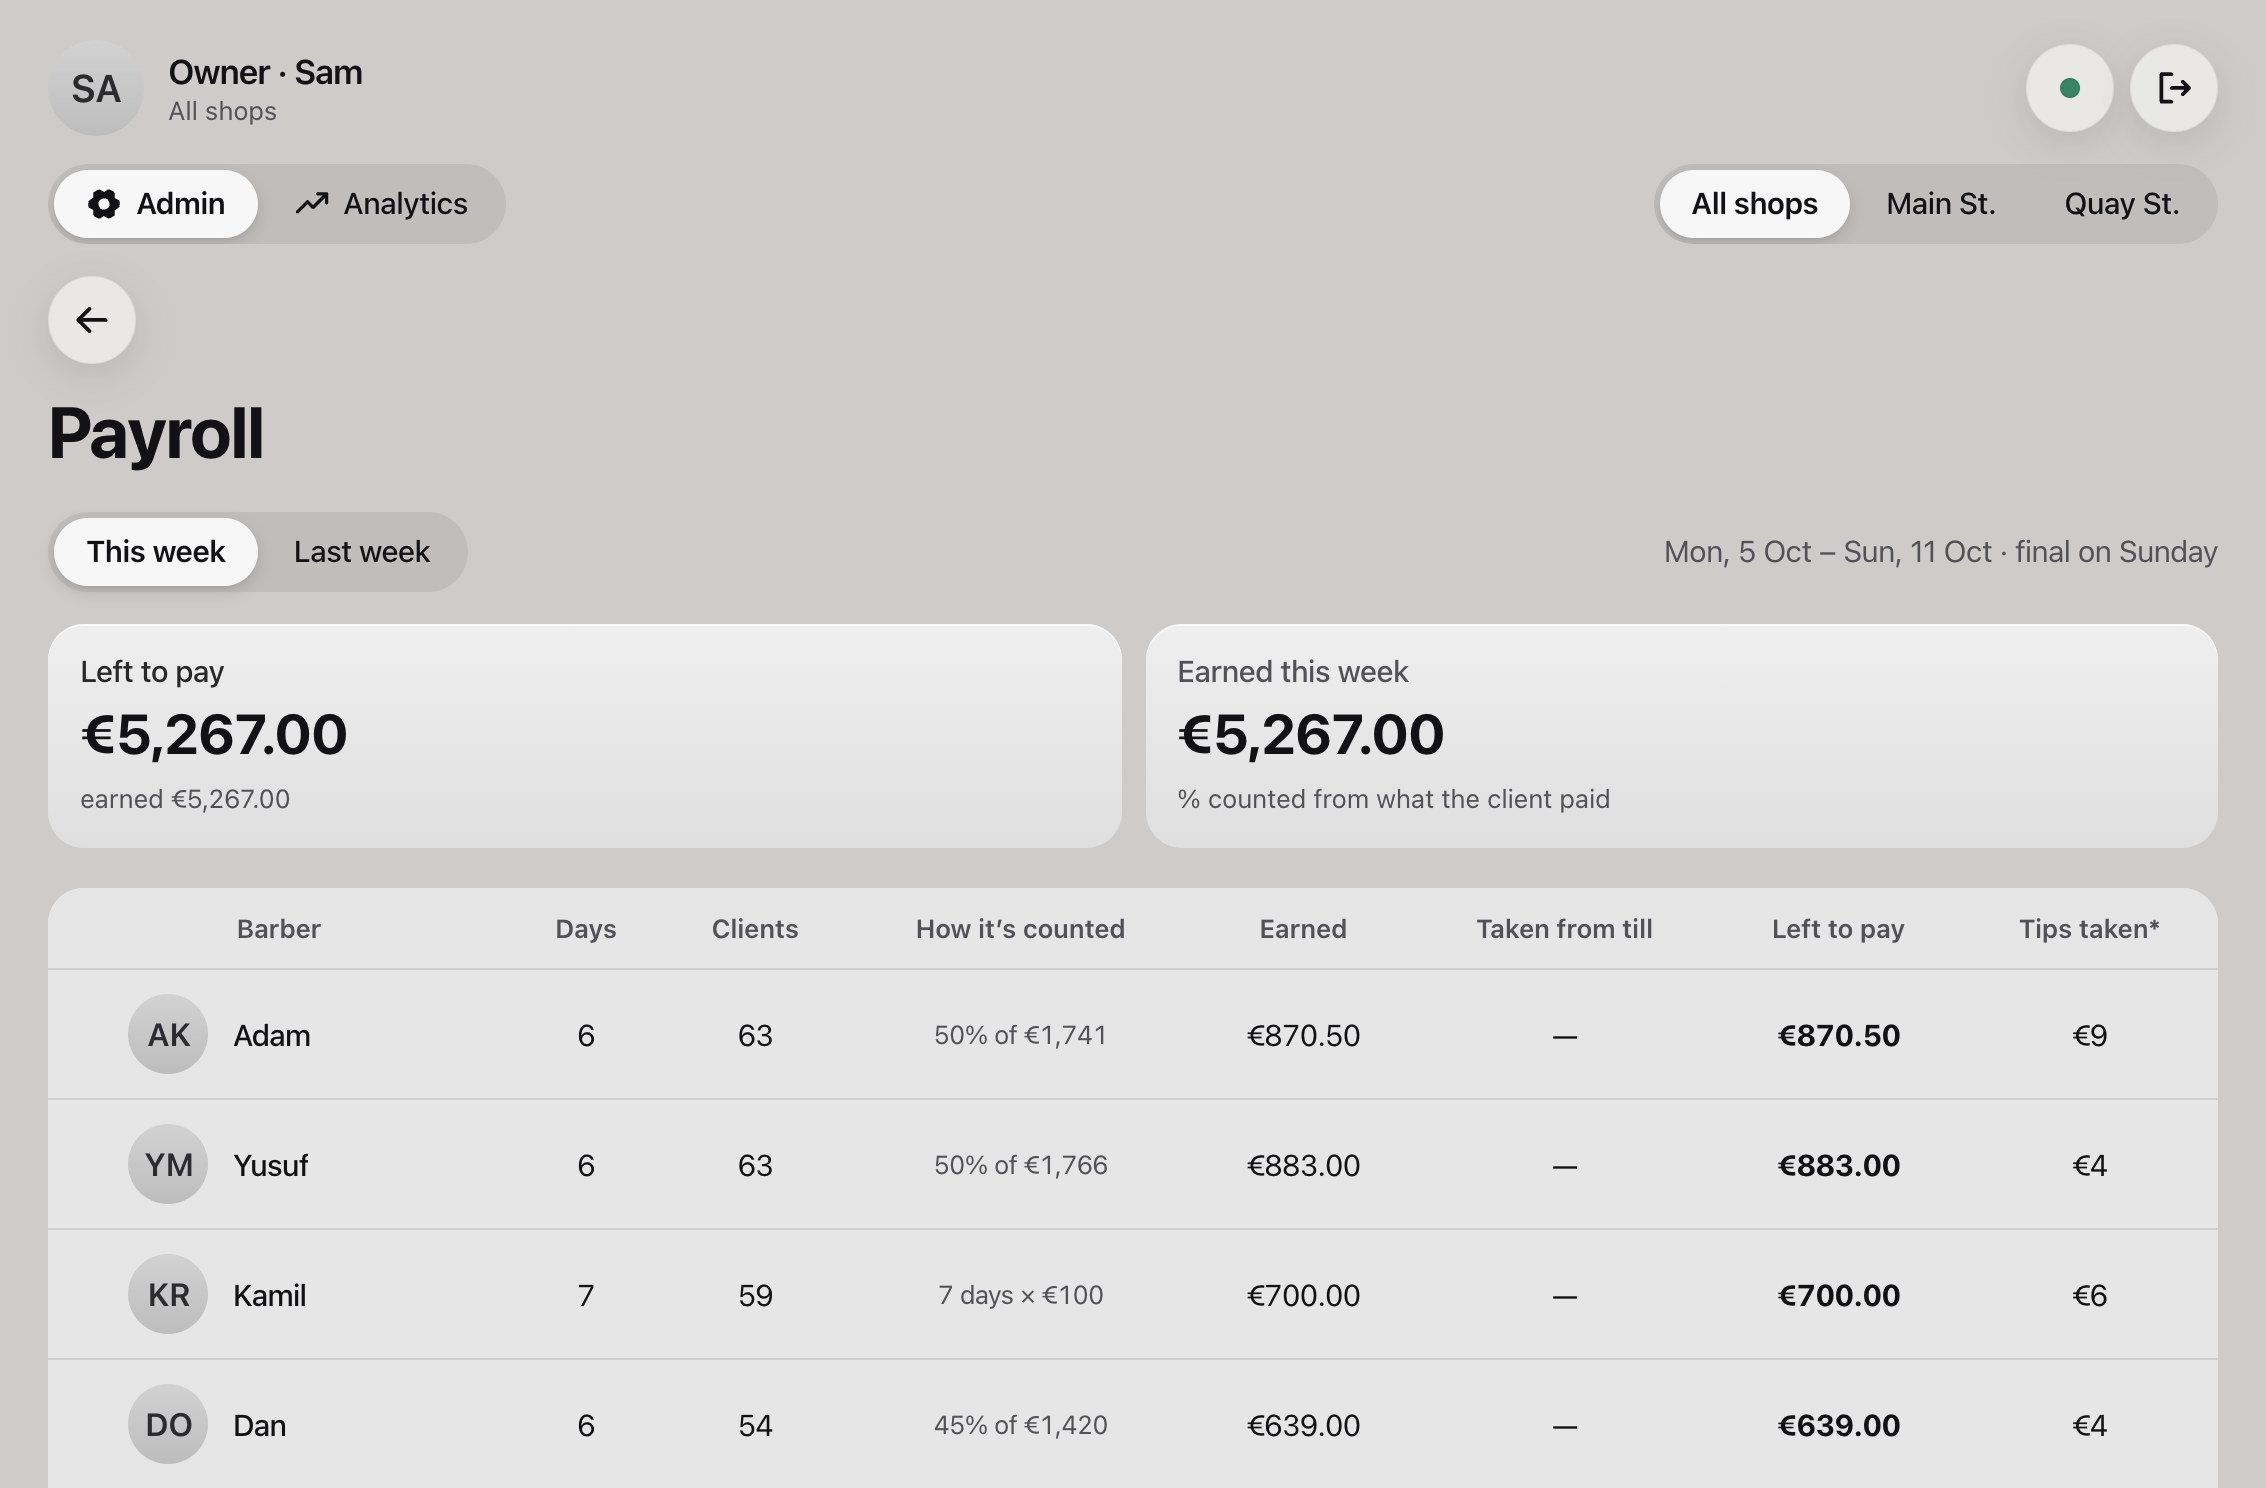This screenshot has height=1488, width=2266.
Task: Choose the All shops filter
Action: [x=1755, y=204]
